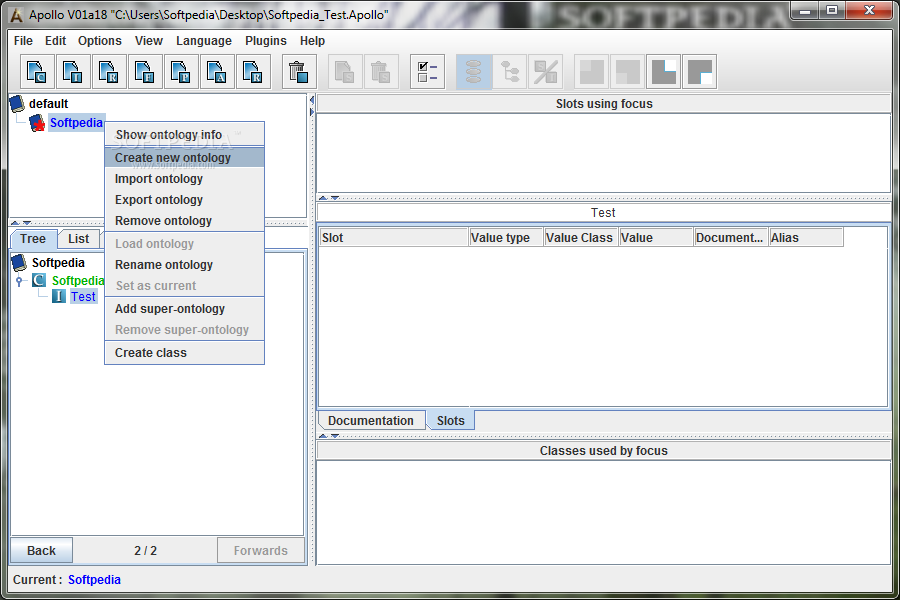Click the up arrow below Slots using focus
900x600 pixels.
[323, 198]
